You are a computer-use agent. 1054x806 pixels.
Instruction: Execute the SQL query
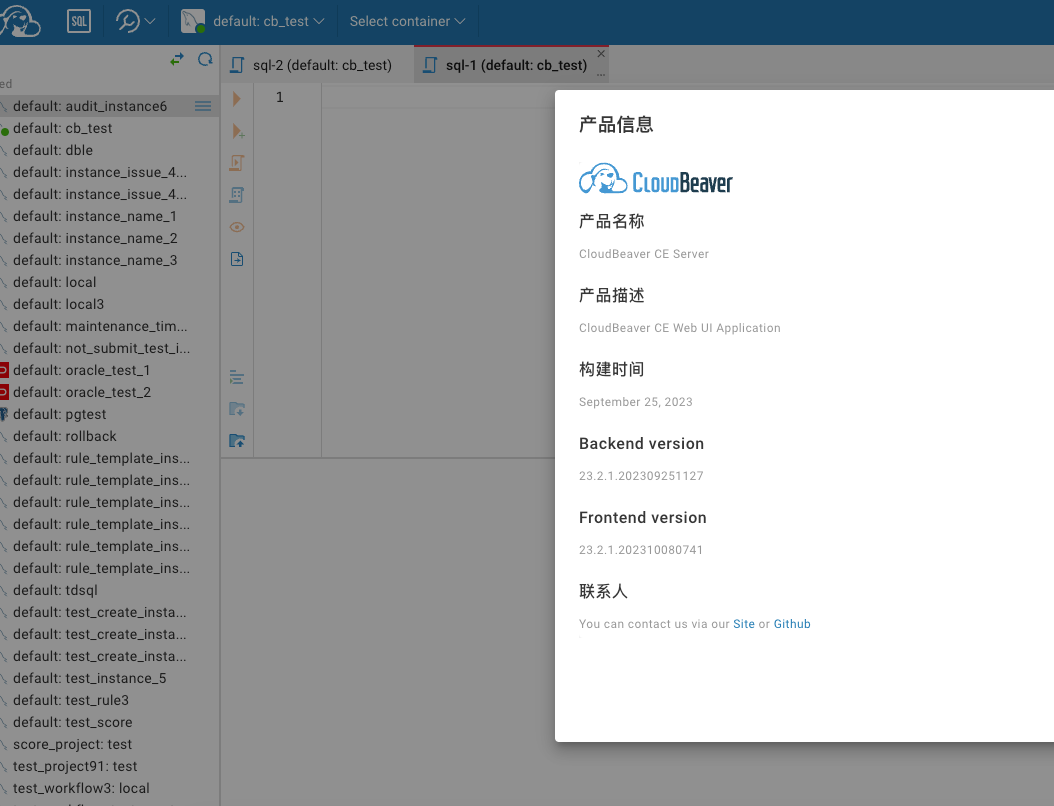click(x=237, y=98)
